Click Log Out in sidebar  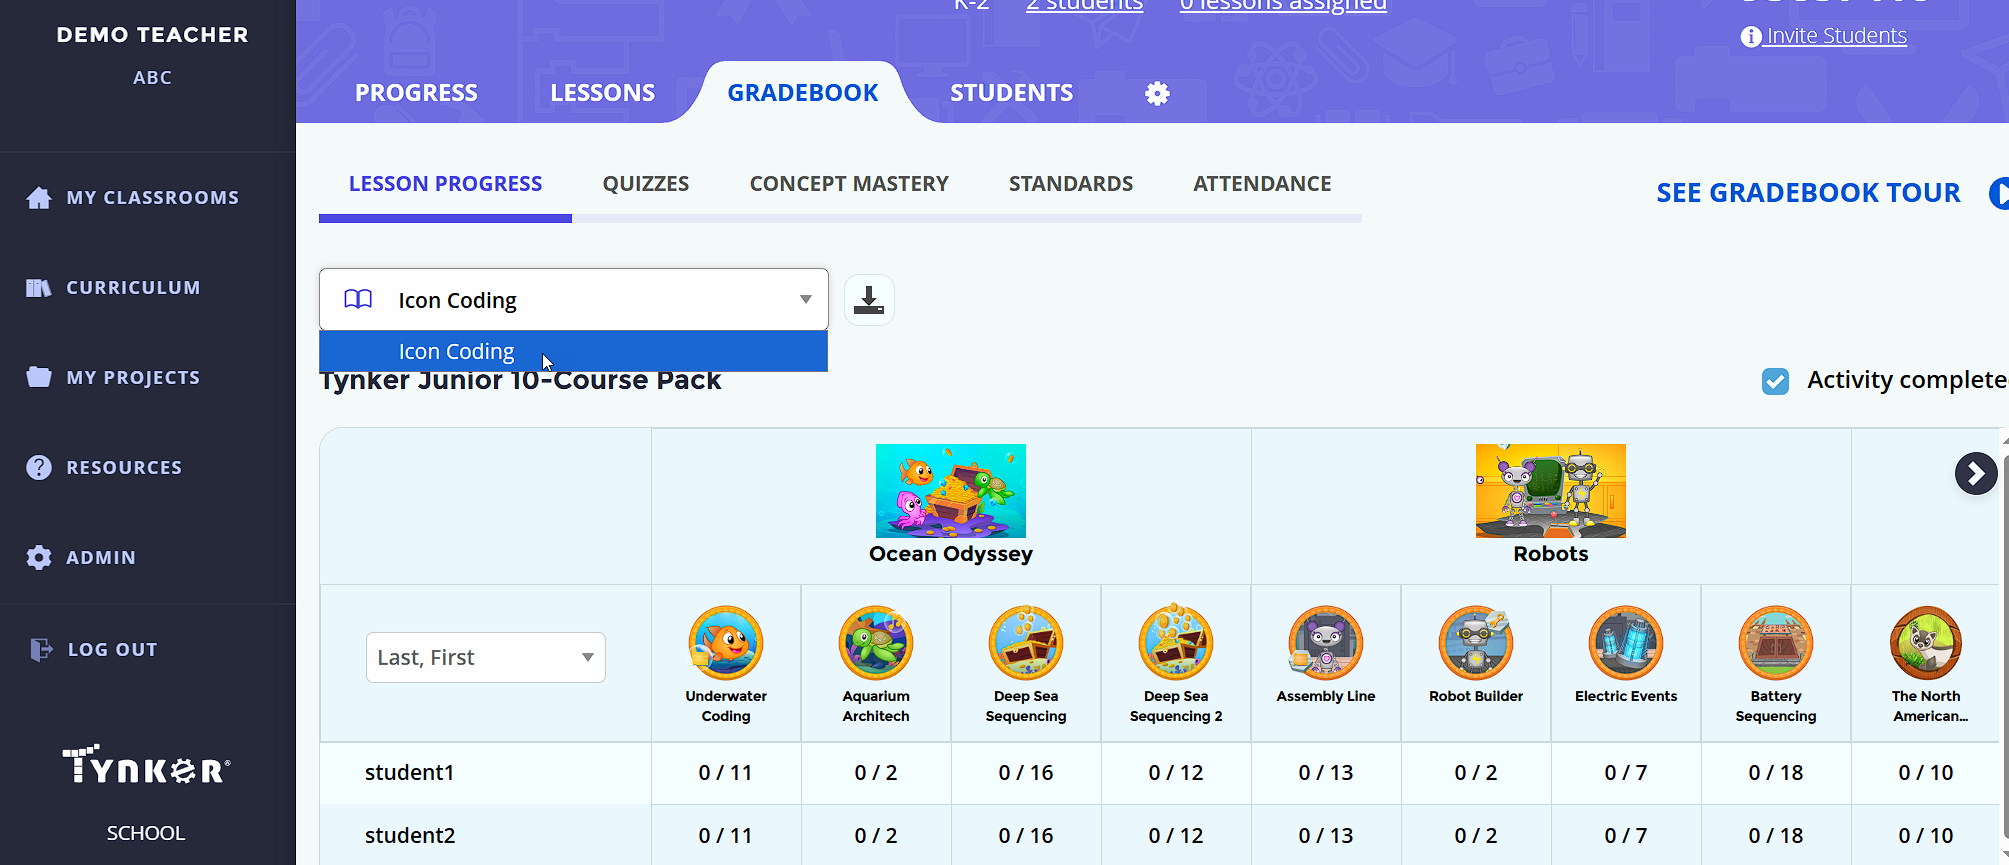point(113,650)
